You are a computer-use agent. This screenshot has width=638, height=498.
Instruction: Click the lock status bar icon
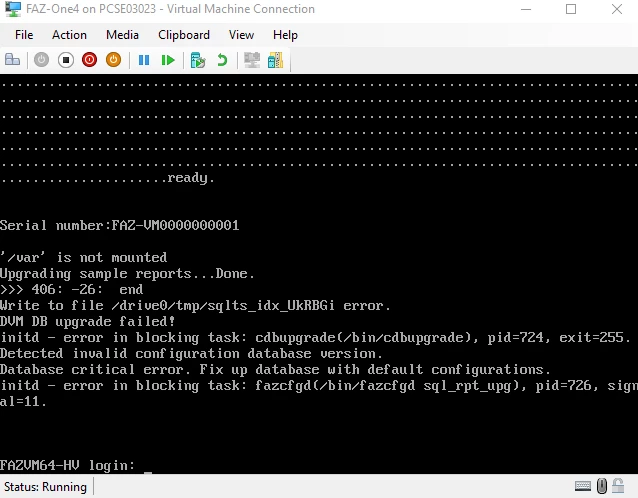pyautogui.click(x=618, y=486)
